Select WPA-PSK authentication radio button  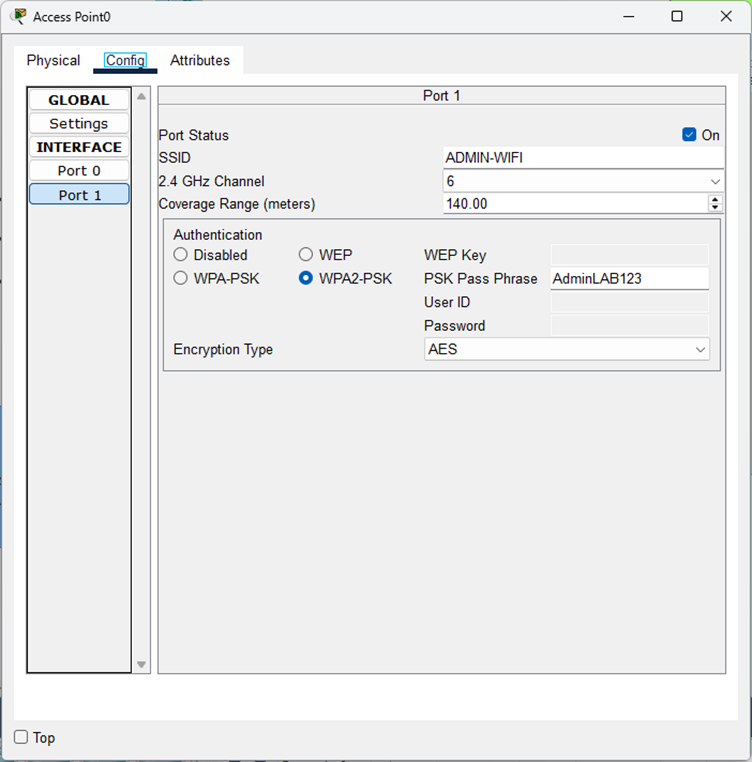coord(181,279)
